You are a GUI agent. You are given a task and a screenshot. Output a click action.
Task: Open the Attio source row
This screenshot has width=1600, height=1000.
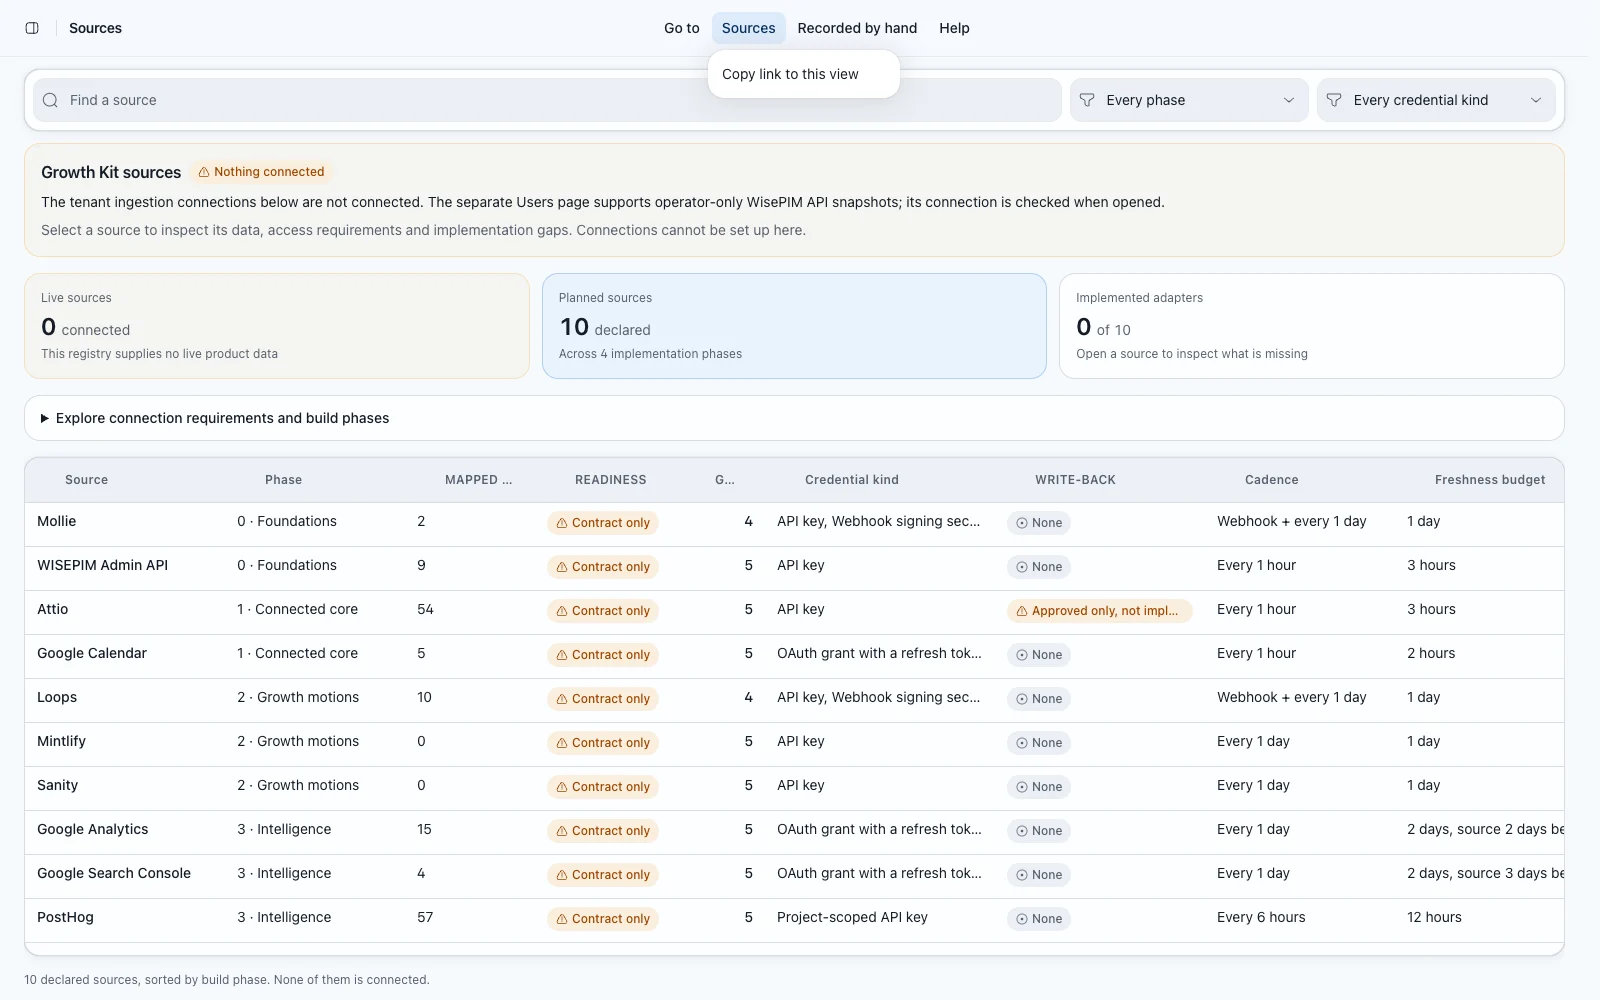pos(794,612)
